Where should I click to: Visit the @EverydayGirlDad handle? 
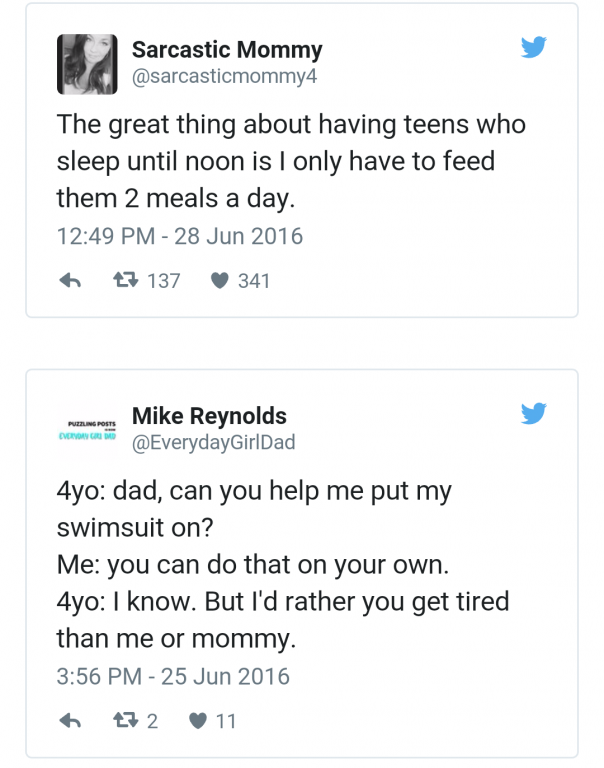[x=213, y=442]
